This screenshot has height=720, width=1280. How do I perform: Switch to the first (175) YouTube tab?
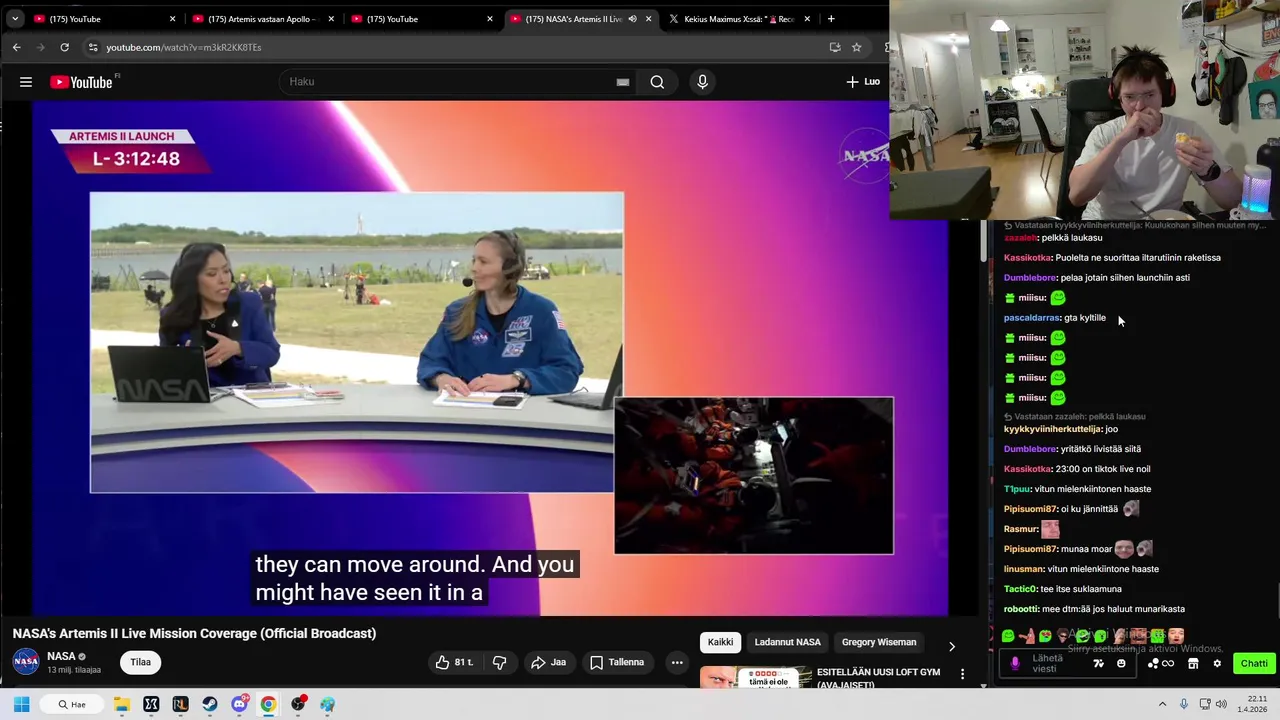(x=104, y=19)
